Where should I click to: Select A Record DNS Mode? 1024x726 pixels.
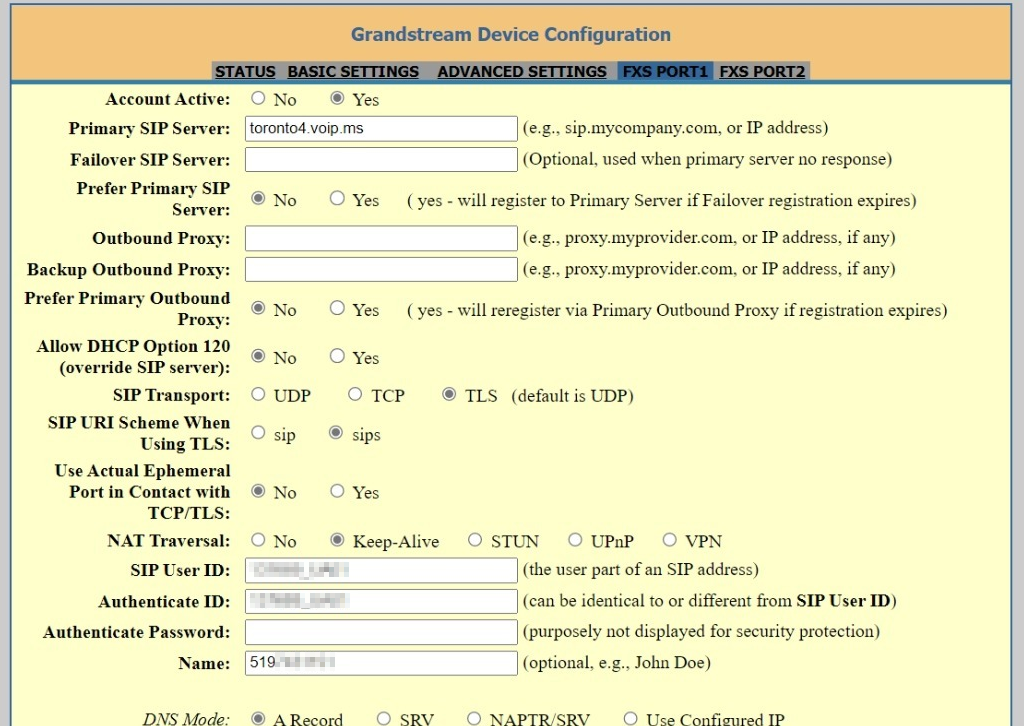pos(259,718)
